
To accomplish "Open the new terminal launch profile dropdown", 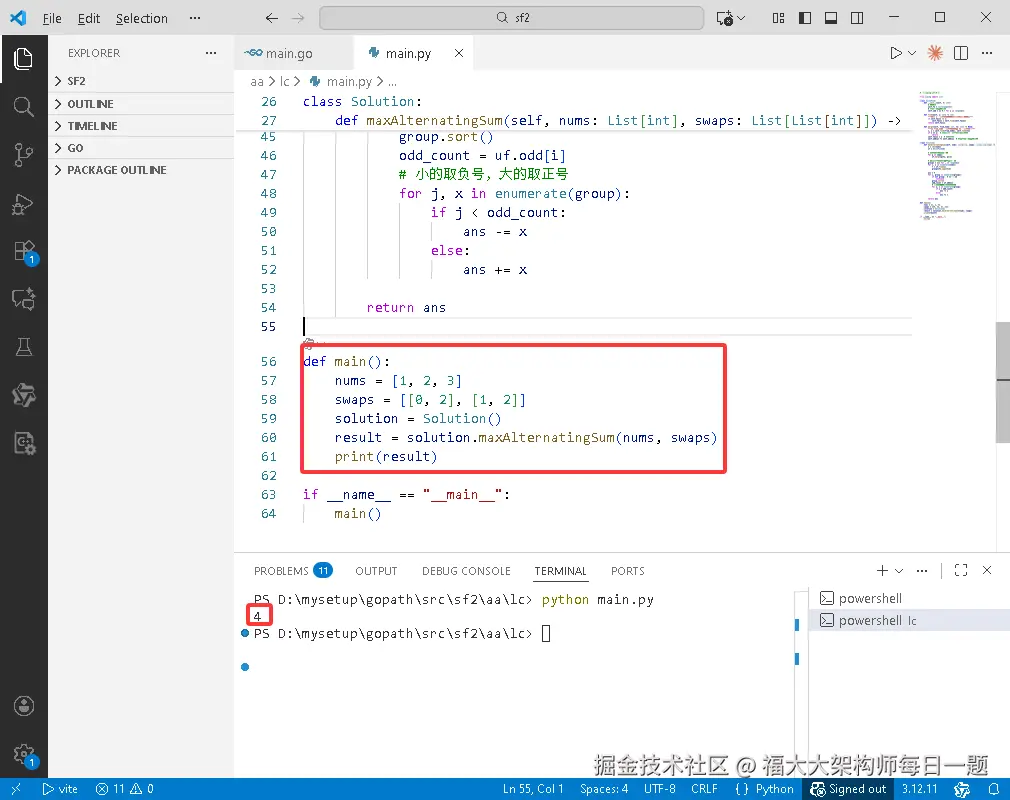I will 899,571.
